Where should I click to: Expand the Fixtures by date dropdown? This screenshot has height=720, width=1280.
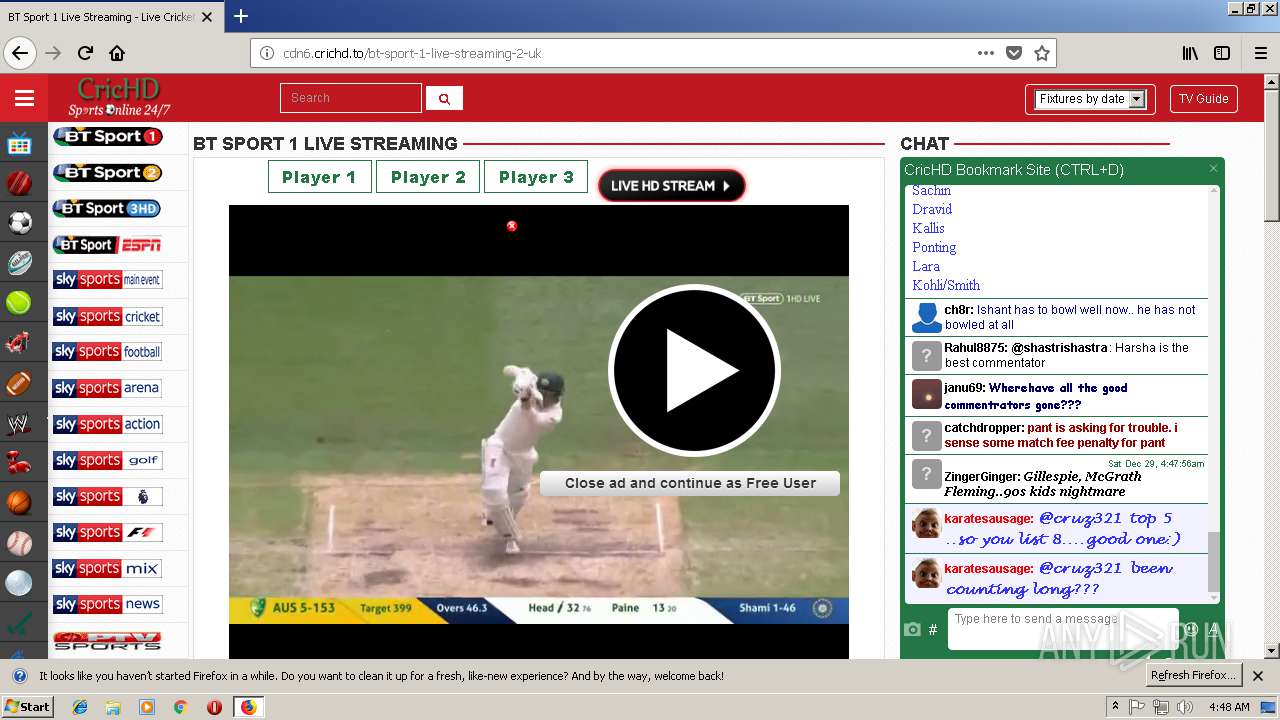coord(1090,99)
